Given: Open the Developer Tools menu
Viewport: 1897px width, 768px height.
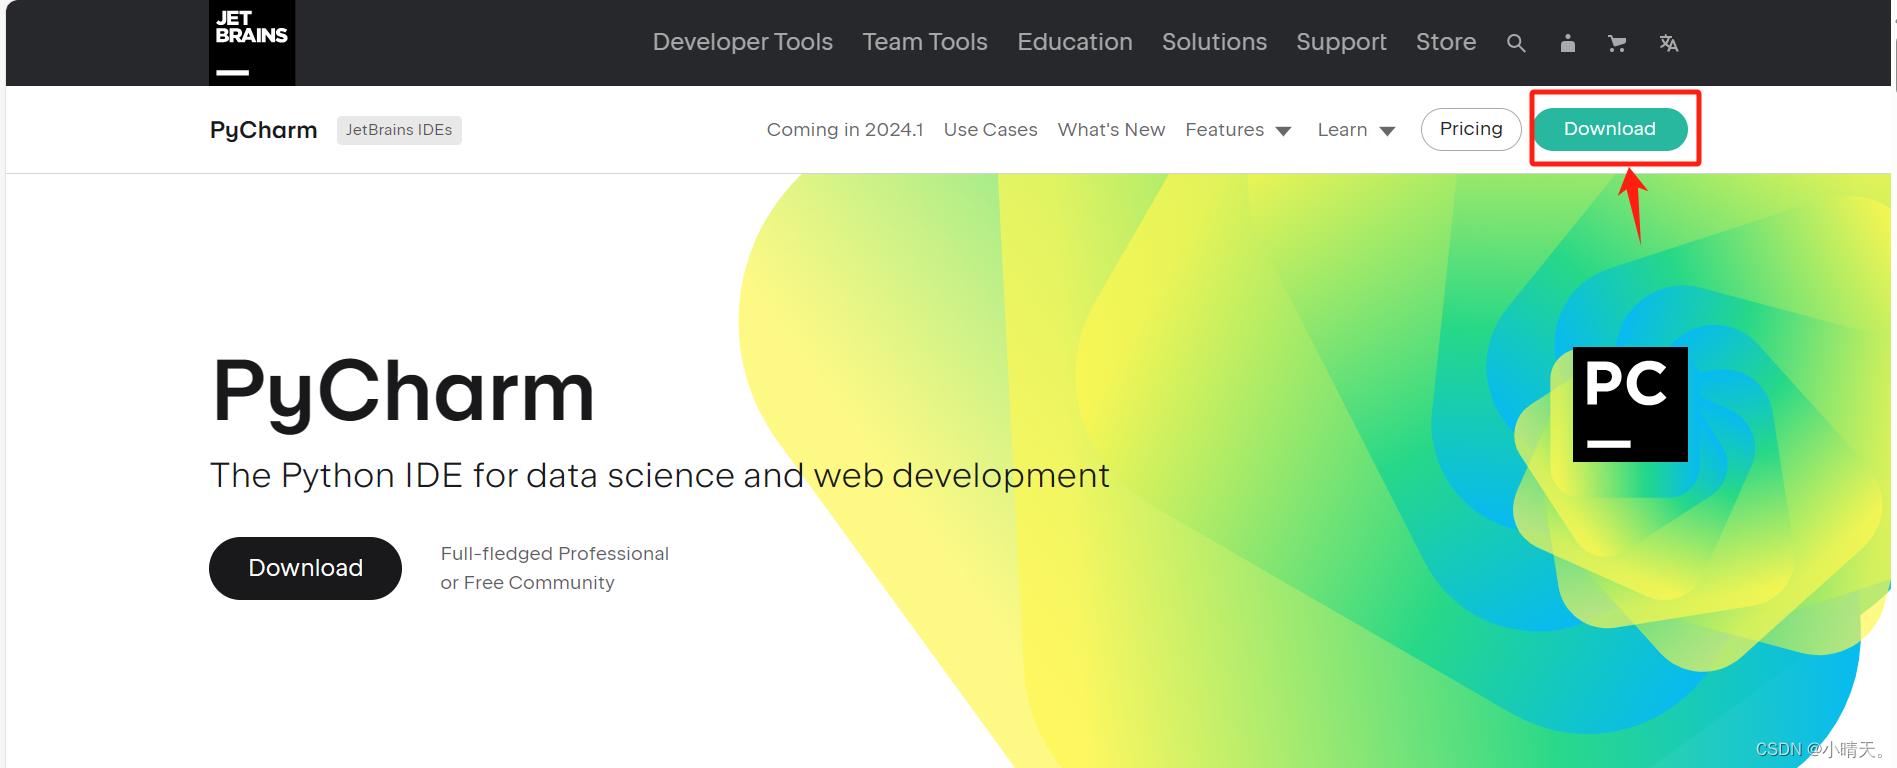Looking at the screenshot, I should click(743, 42).
